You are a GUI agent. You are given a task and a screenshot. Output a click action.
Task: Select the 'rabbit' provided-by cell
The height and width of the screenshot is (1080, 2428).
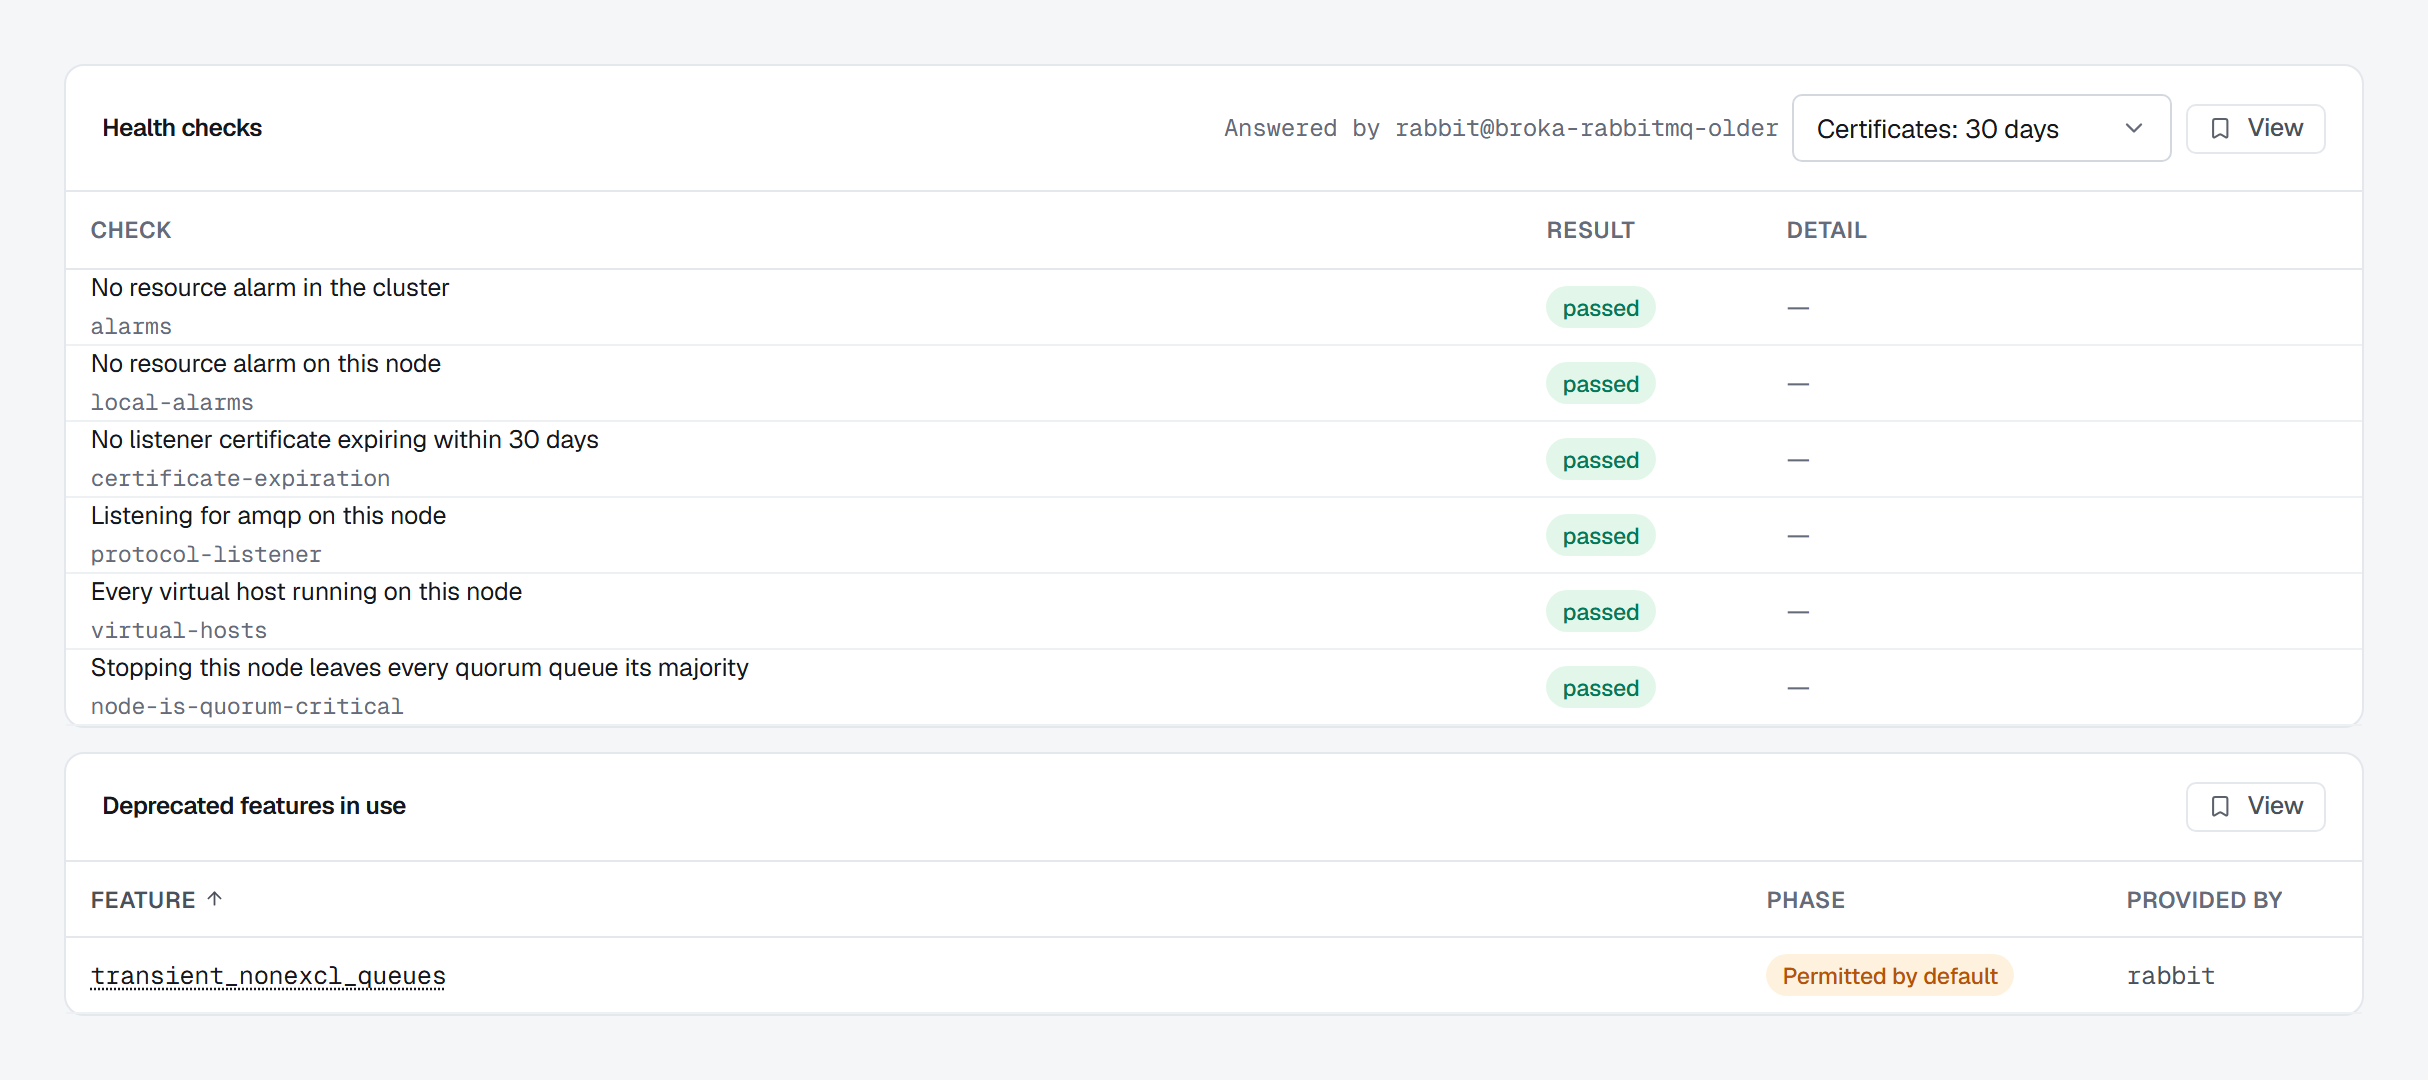click(x=2170, y=976)
